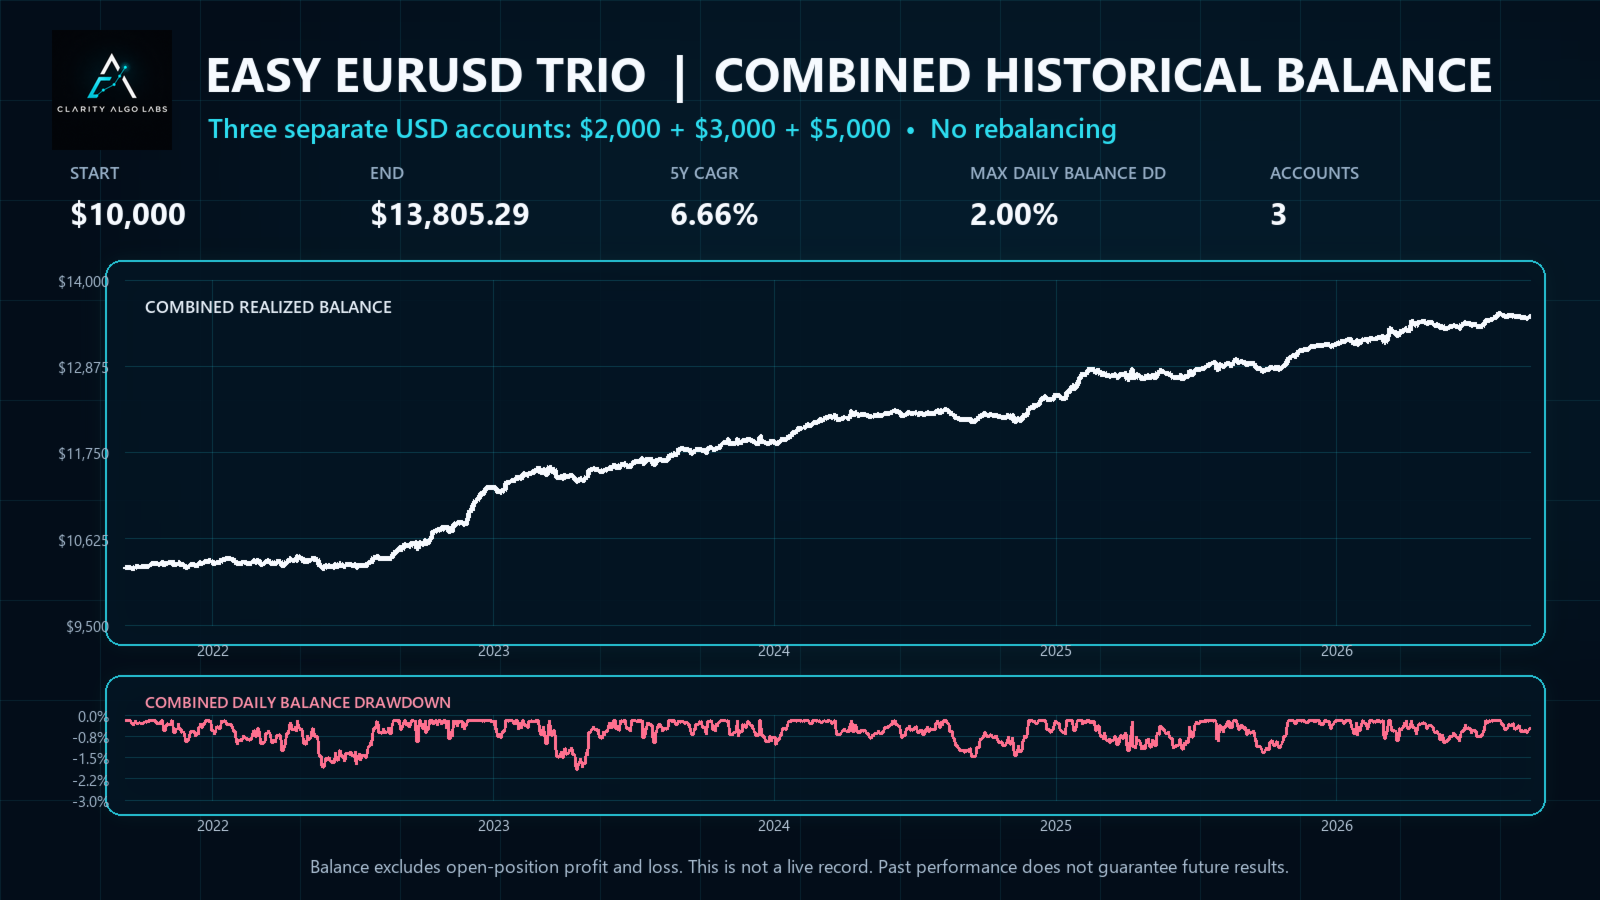
Task: Click the Max Daily Balance DD value 2.00%
Action: pos(1014,214)
